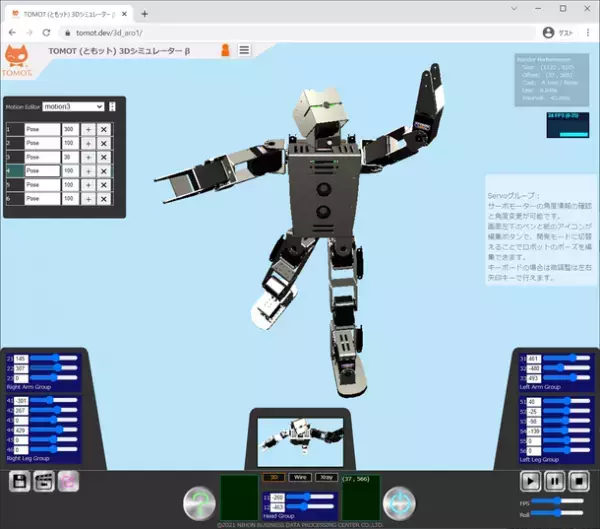This screenshot has height=529, width=600.
Task: Select the TOMOT 3D simulator browser tab
Action: (x=69, y=14)
